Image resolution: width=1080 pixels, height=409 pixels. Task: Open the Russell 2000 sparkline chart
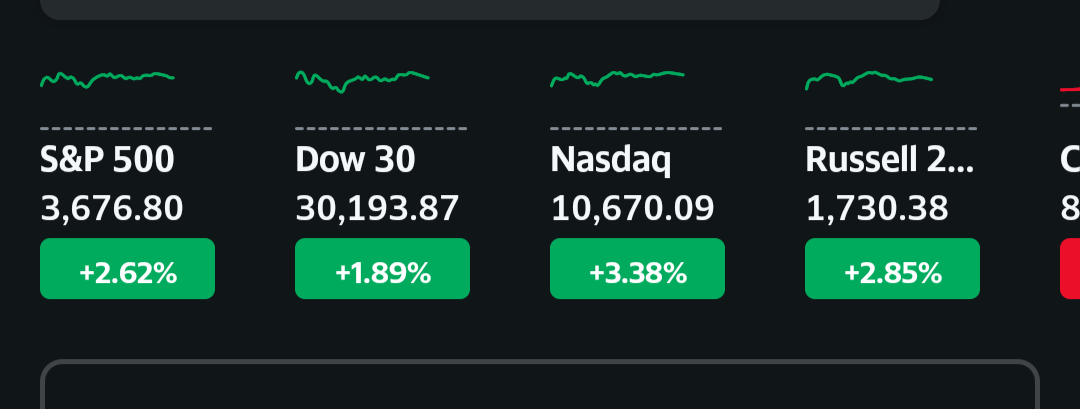(x=869, y=79)
